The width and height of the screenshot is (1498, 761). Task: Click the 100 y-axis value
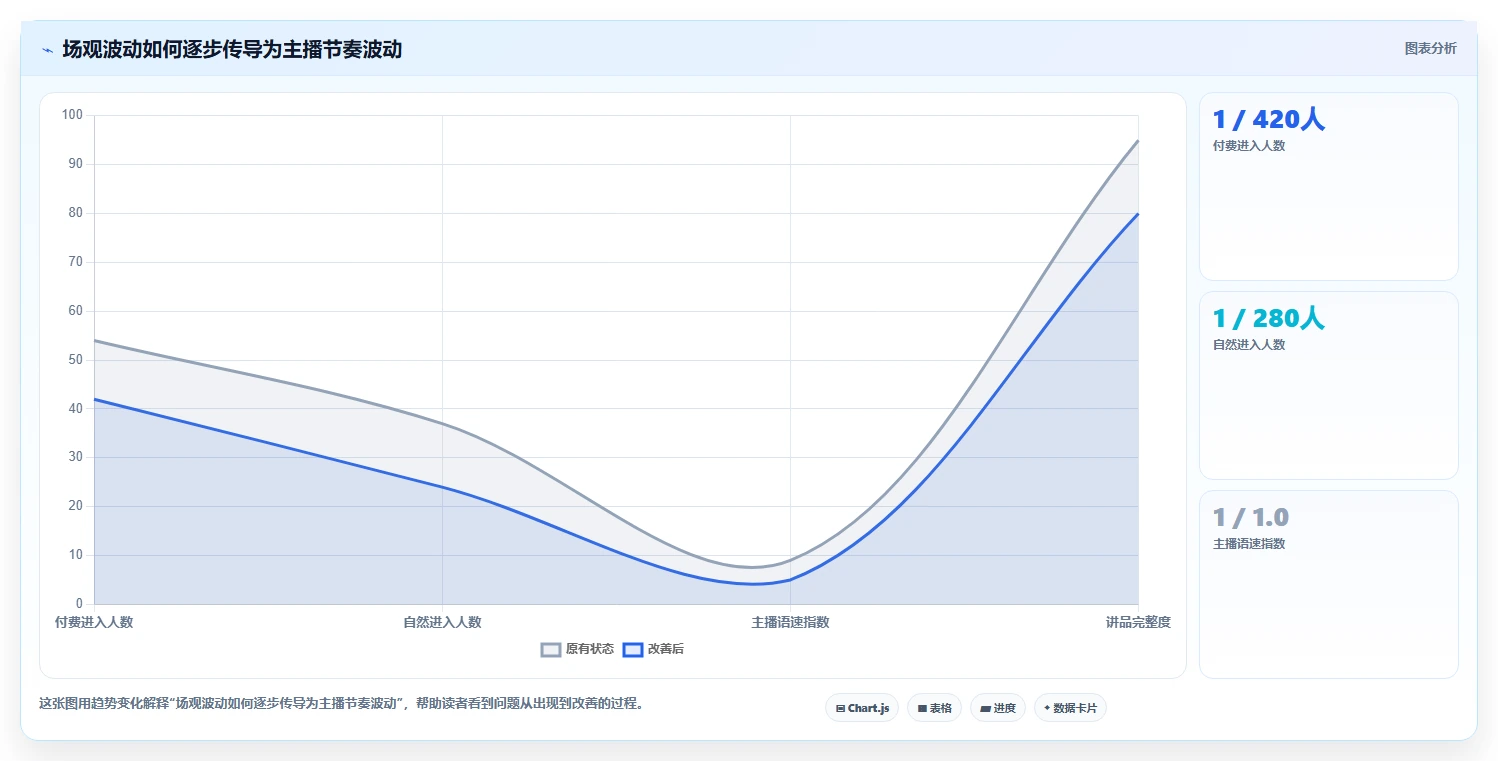click(72, 115)
